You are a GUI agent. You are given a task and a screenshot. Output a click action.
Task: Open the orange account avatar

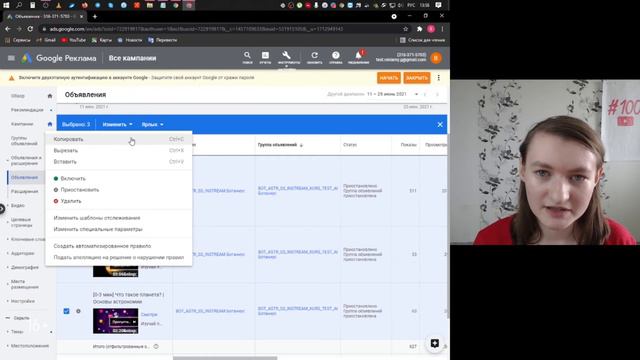click(x=436, y=58)
